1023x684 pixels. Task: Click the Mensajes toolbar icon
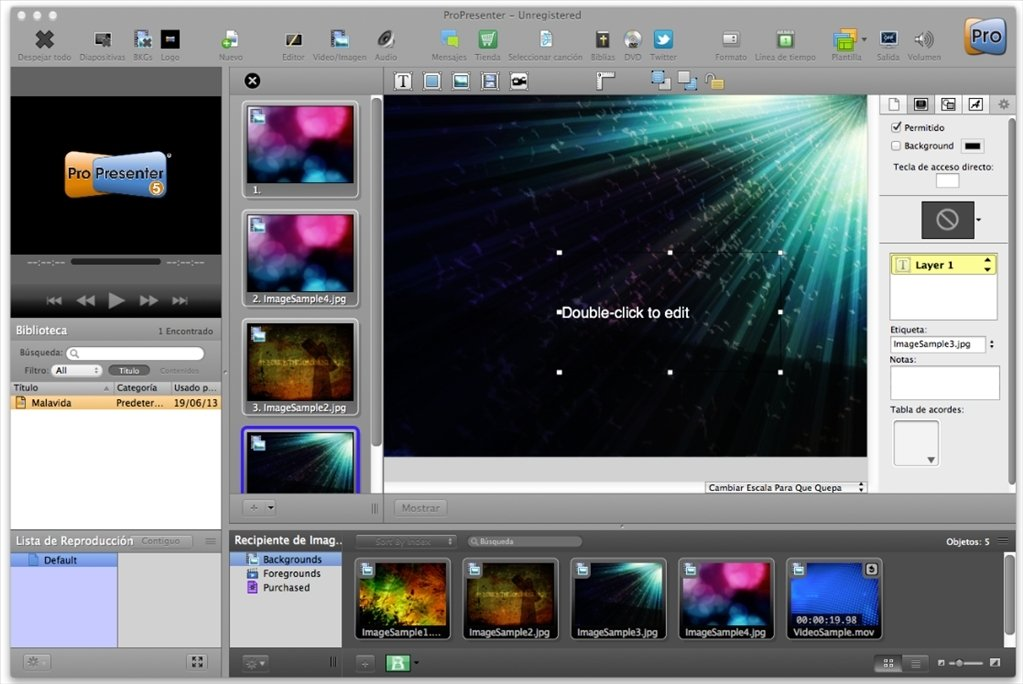[x=449, y=40]
